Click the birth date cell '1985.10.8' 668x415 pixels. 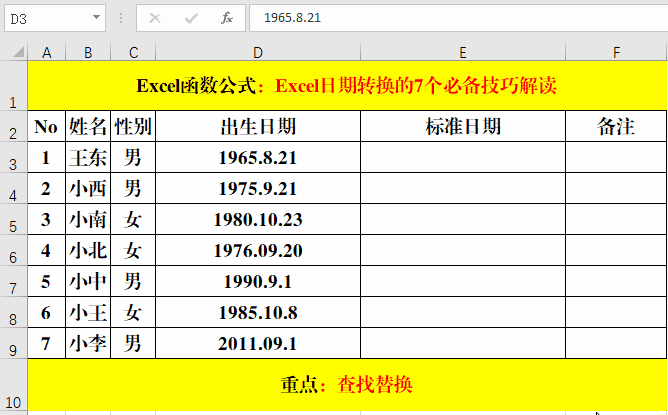coord(258,313)
